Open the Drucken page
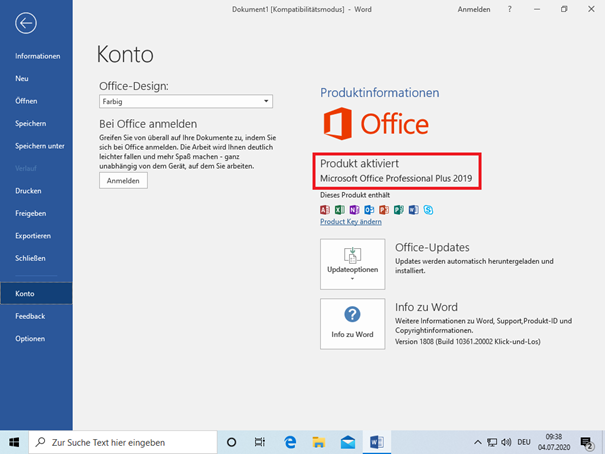Screen dimensions: 605x454 (28, 190)
